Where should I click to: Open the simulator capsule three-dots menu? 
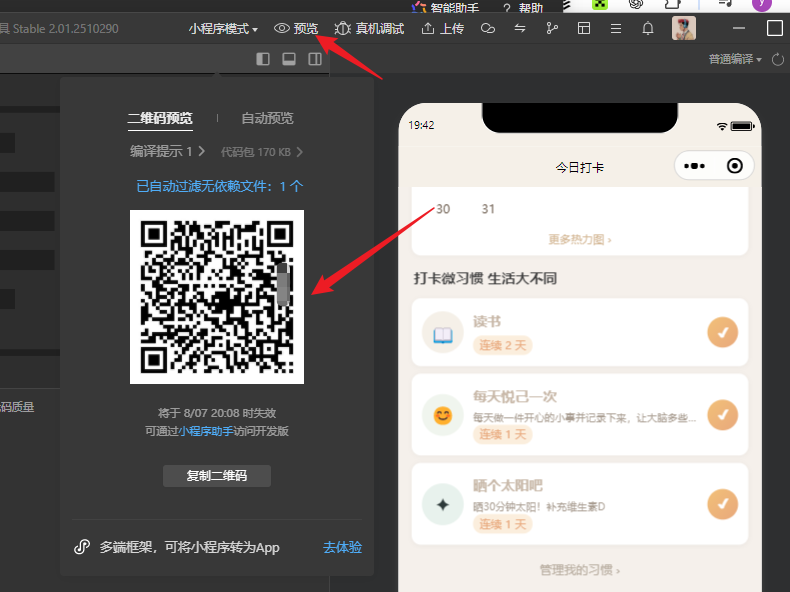click(x=694, y=166)
